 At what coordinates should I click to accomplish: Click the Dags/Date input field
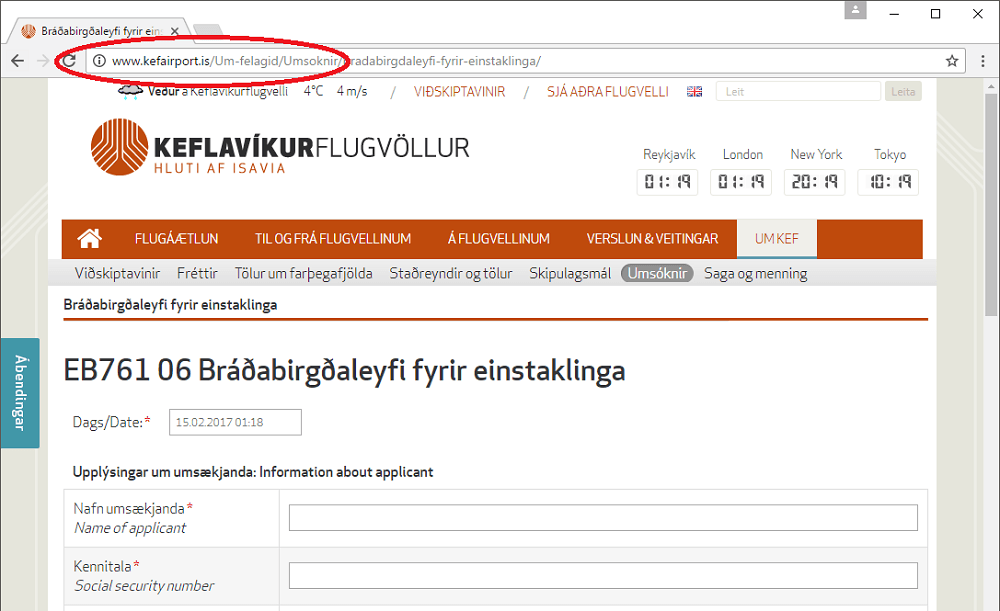pyautogui.click(x=235, y=422)
